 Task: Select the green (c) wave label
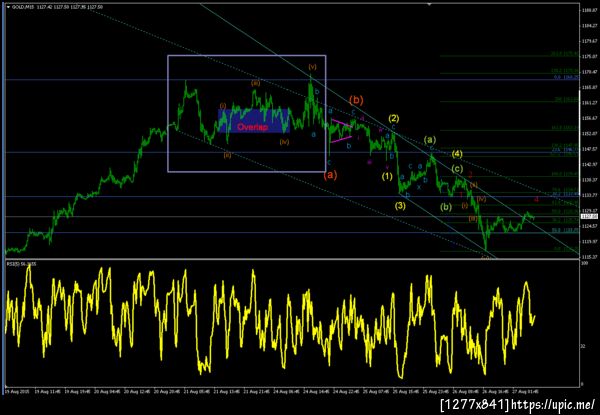457,169
